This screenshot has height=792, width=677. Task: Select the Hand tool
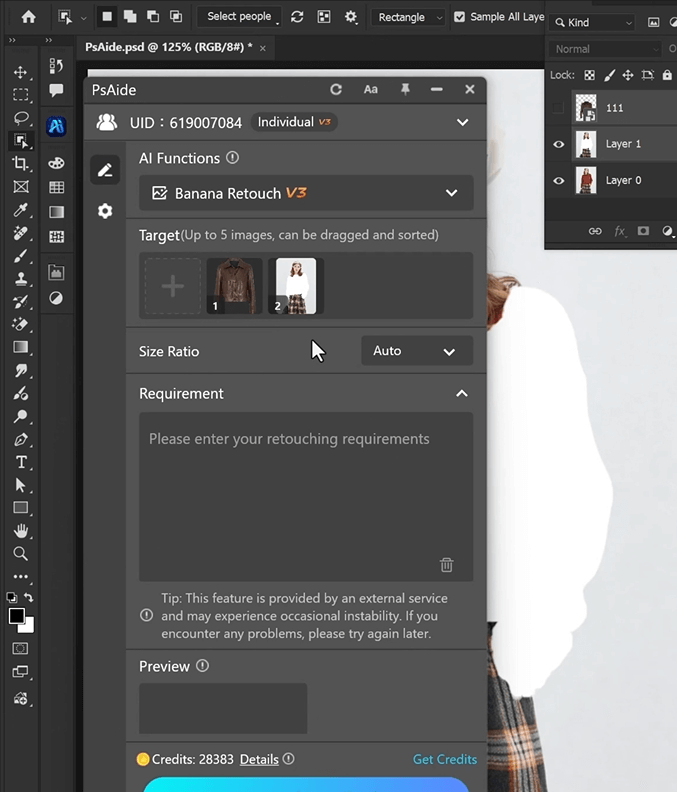[x=20, y=531]
